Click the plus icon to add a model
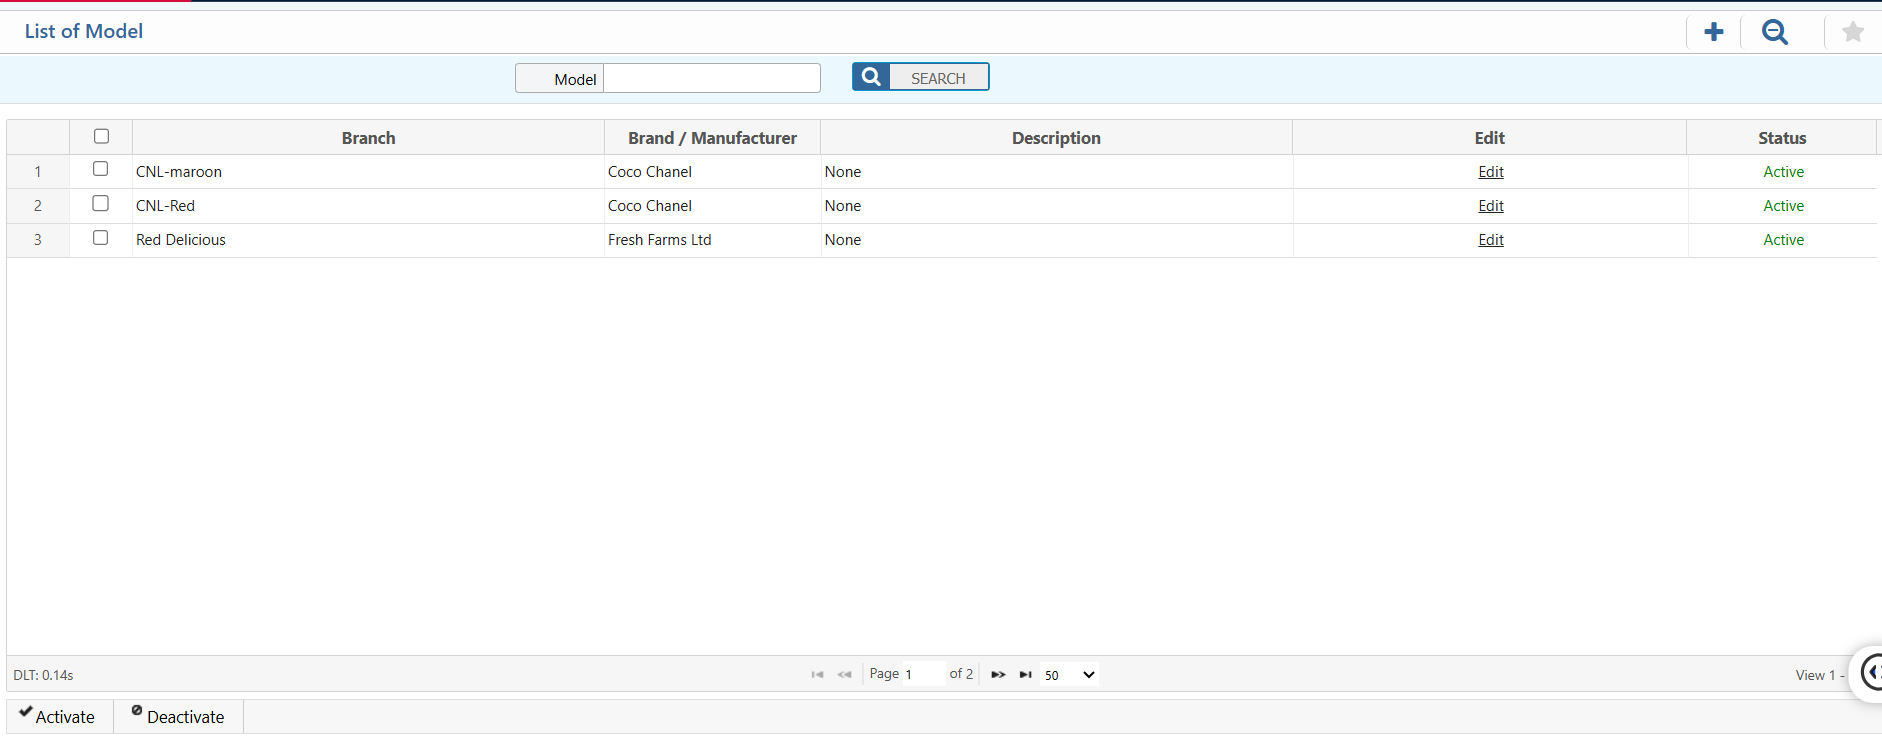Viewport: 1882px width, 737px height. (1713, 32)
